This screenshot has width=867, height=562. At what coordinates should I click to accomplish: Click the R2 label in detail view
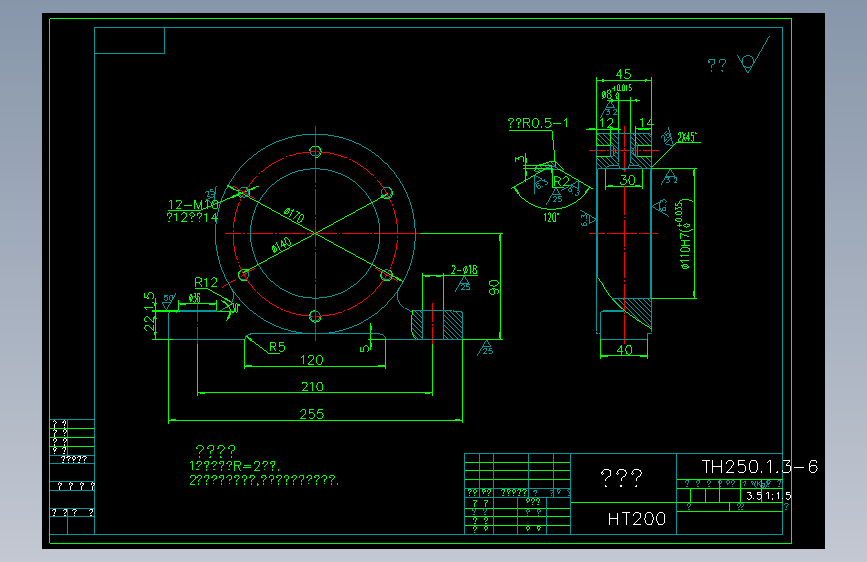[561, 181]
